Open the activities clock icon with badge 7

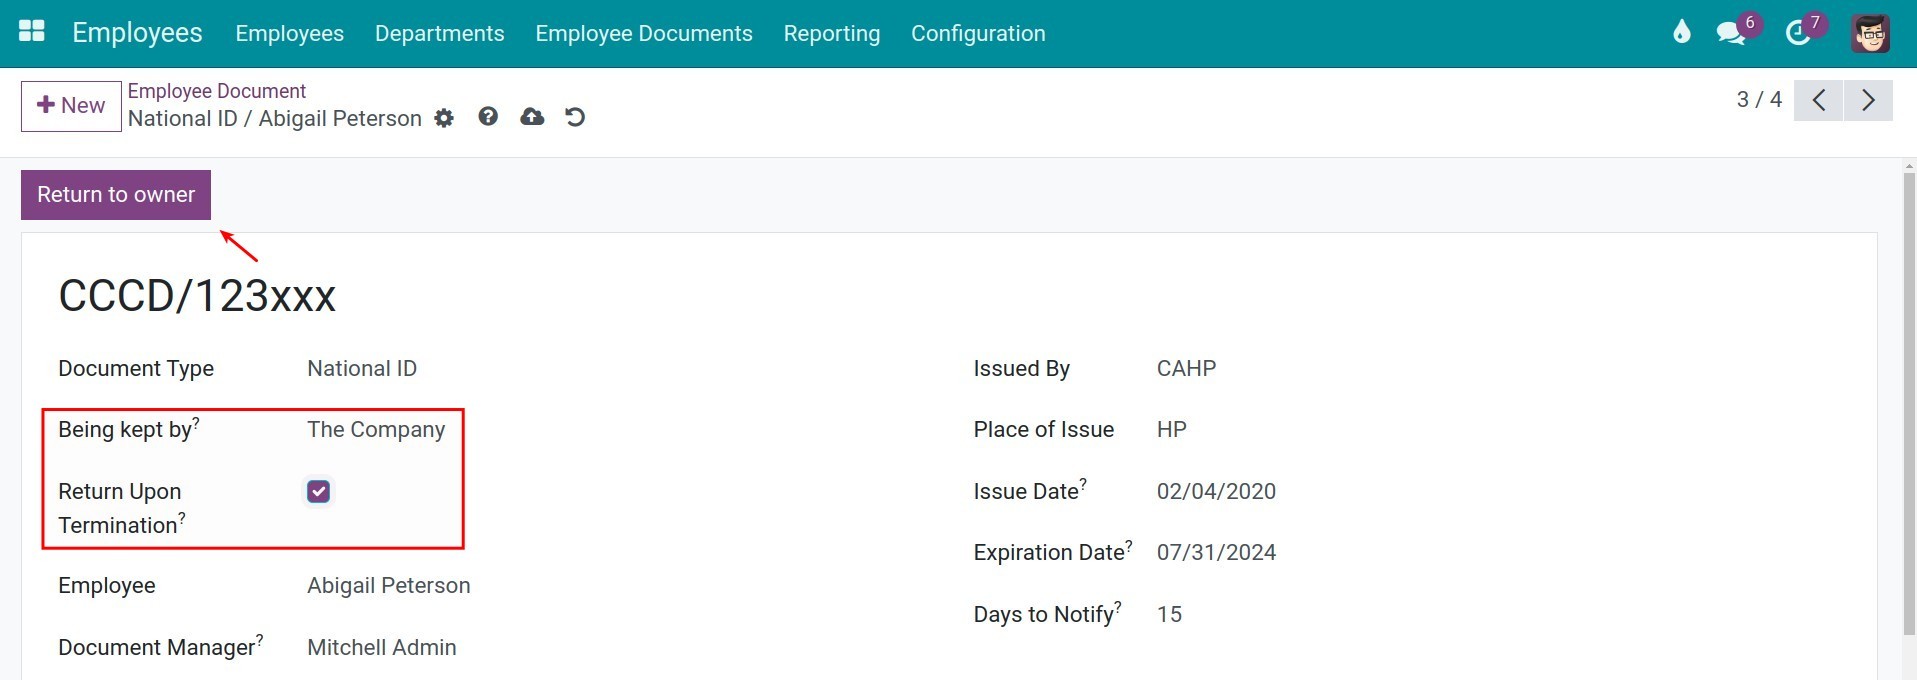[x=1798, y=33]
